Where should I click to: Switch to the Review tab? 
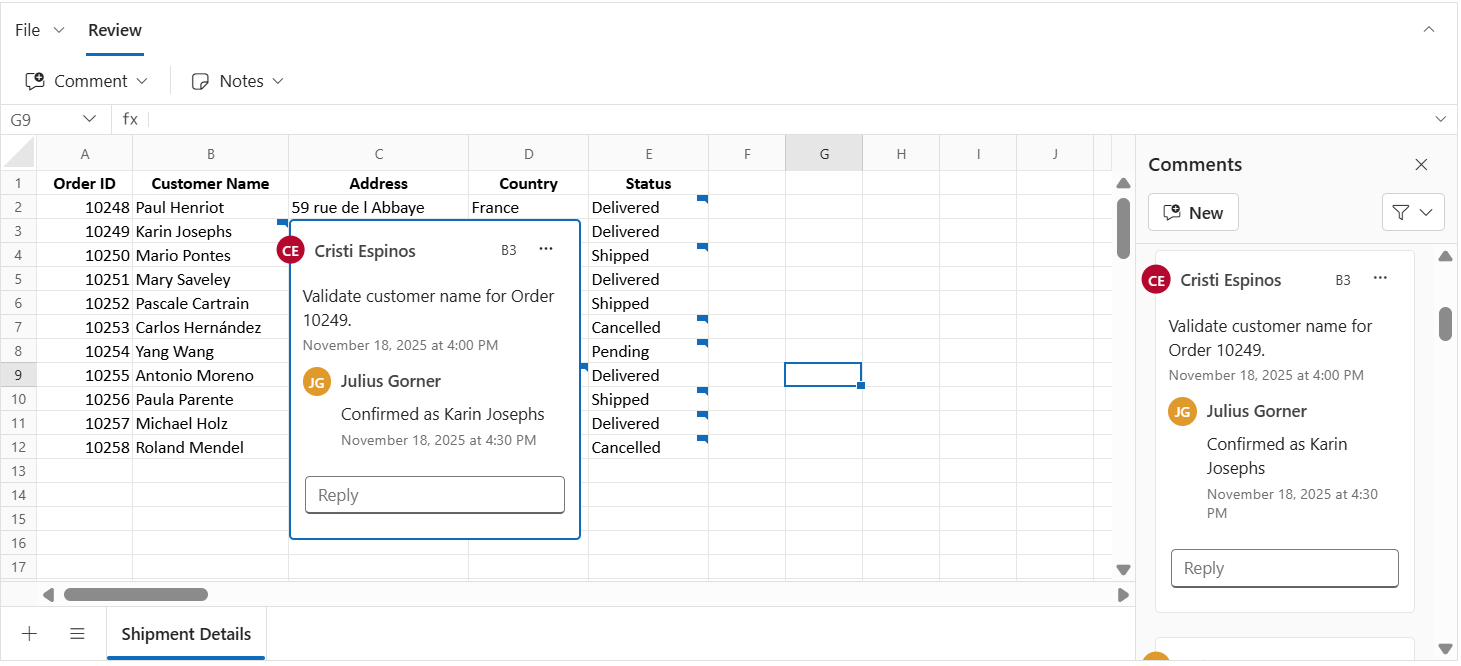[115, 30]
